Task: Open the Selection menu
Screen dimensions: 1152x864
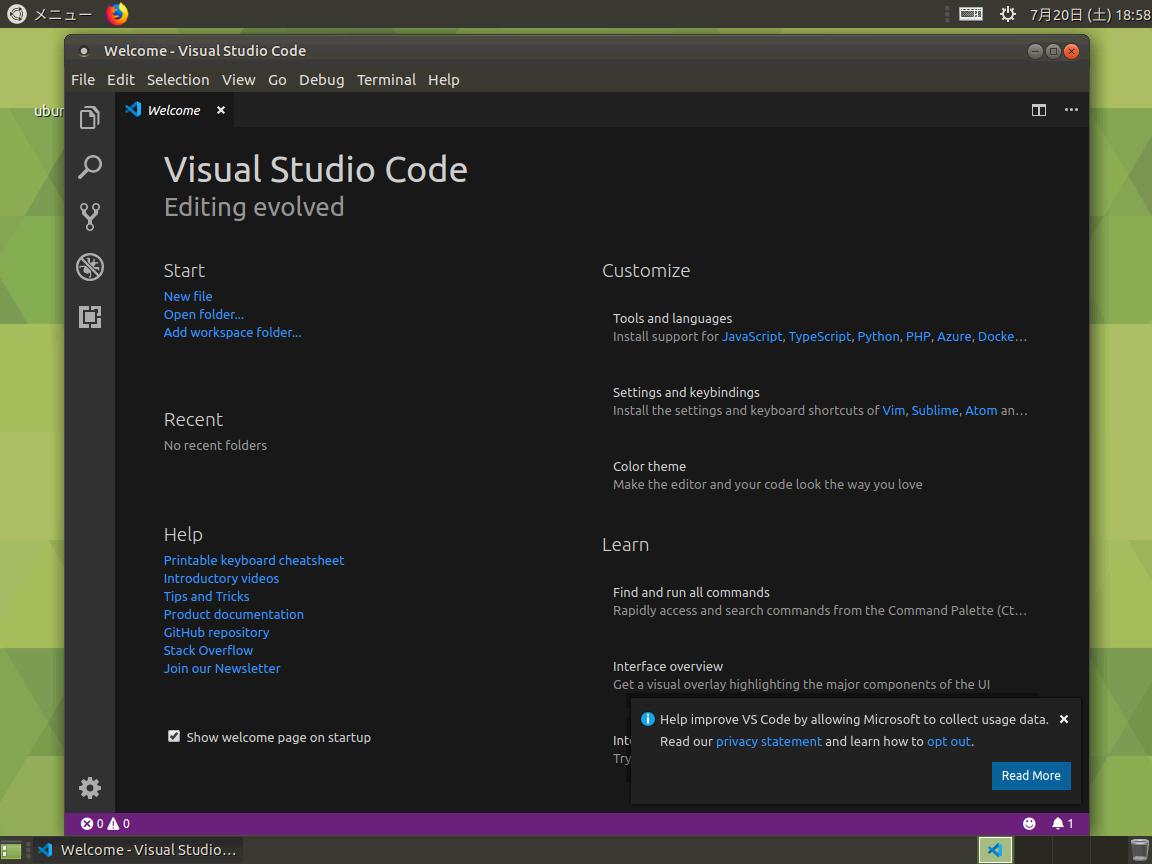Action: point(178,80)
